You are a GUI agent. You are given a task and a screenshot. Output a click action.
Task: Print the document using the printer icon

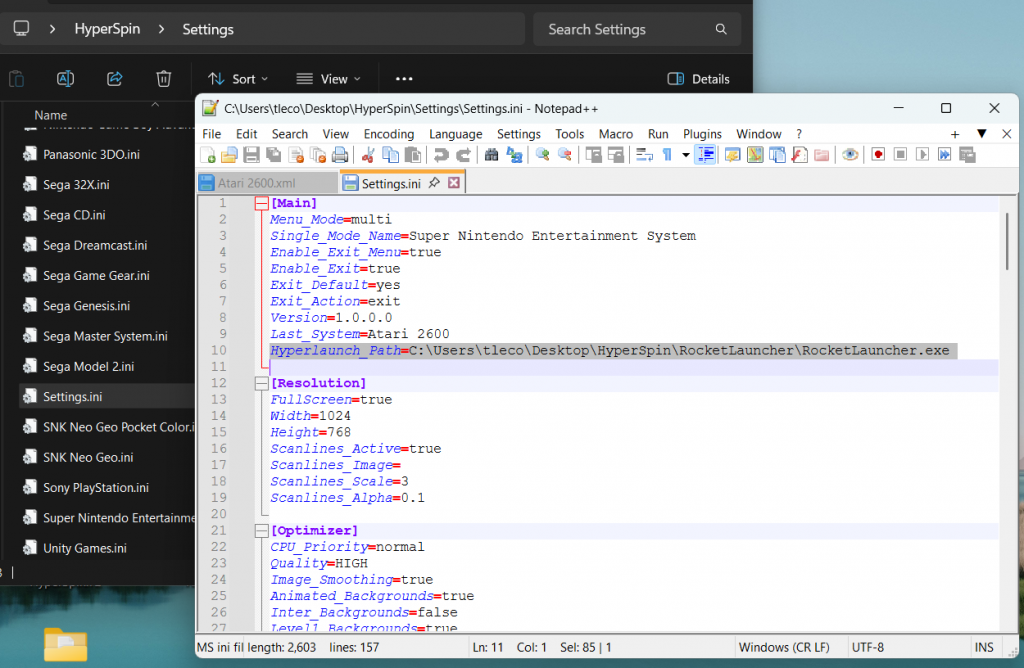[x=340, y=155]
